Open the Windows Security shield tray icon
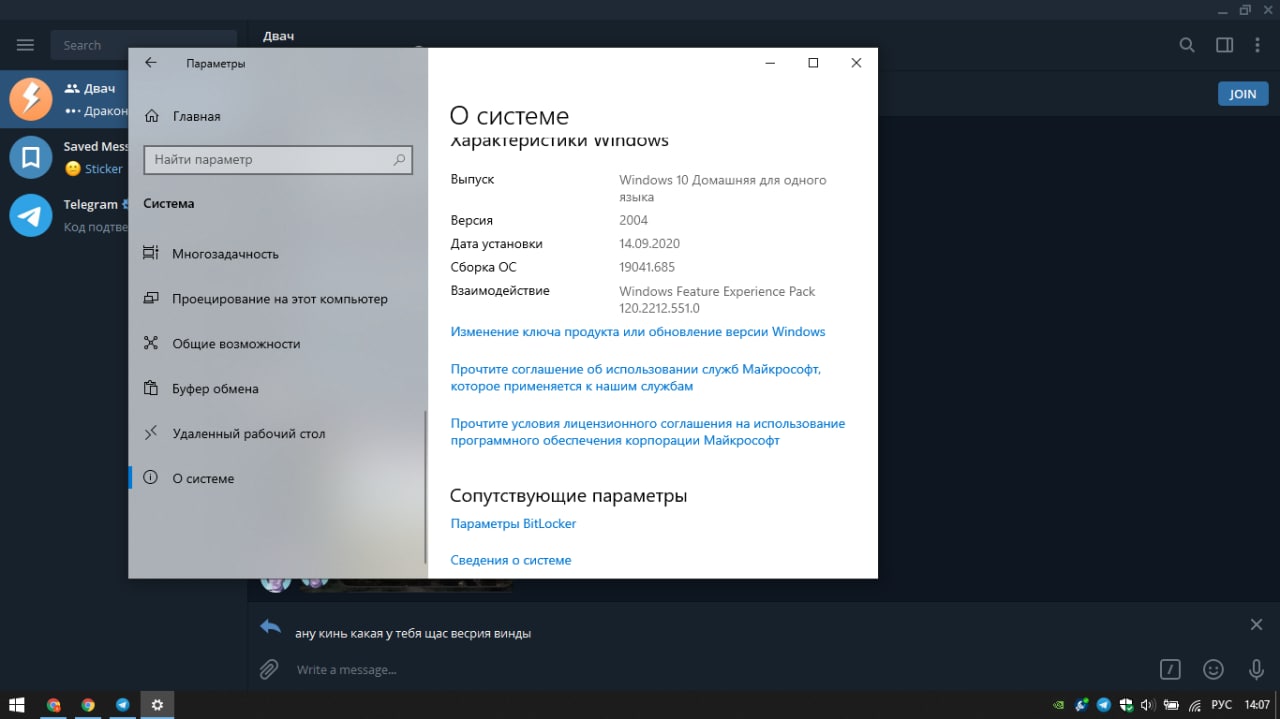 point(1126,705)
